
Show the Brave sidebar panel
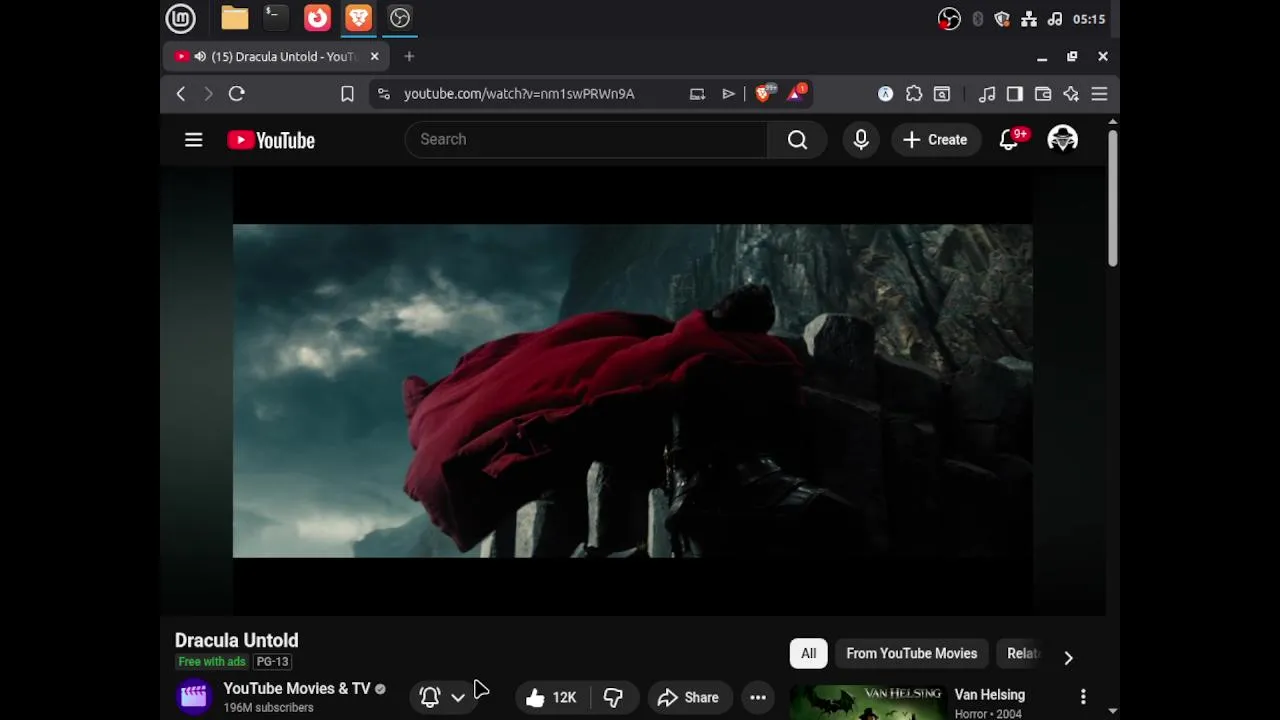click(x=1015, y=94)
